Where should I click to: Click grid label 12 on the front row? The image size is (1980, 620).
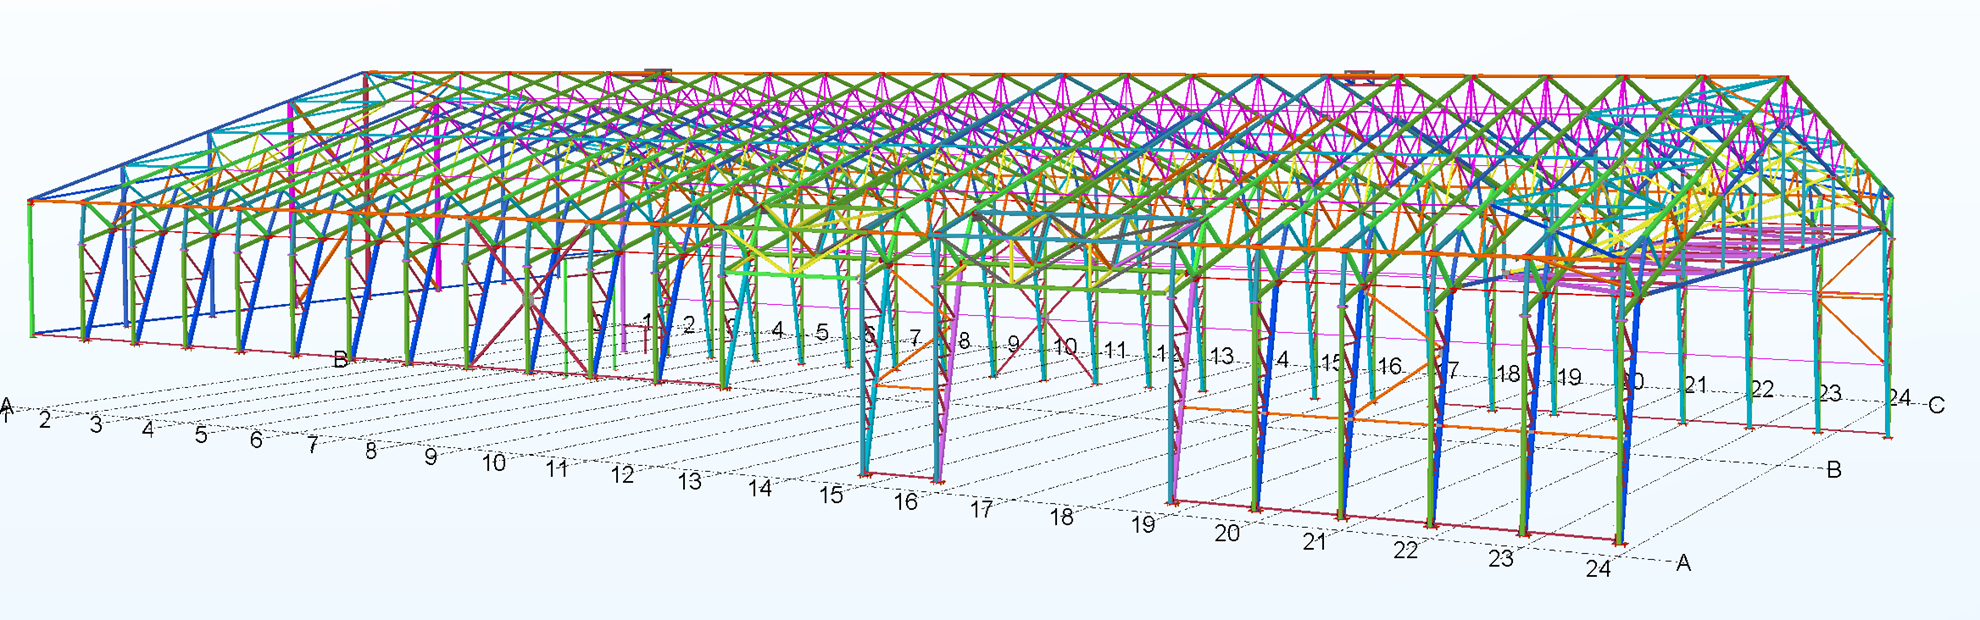coord(623,474)
